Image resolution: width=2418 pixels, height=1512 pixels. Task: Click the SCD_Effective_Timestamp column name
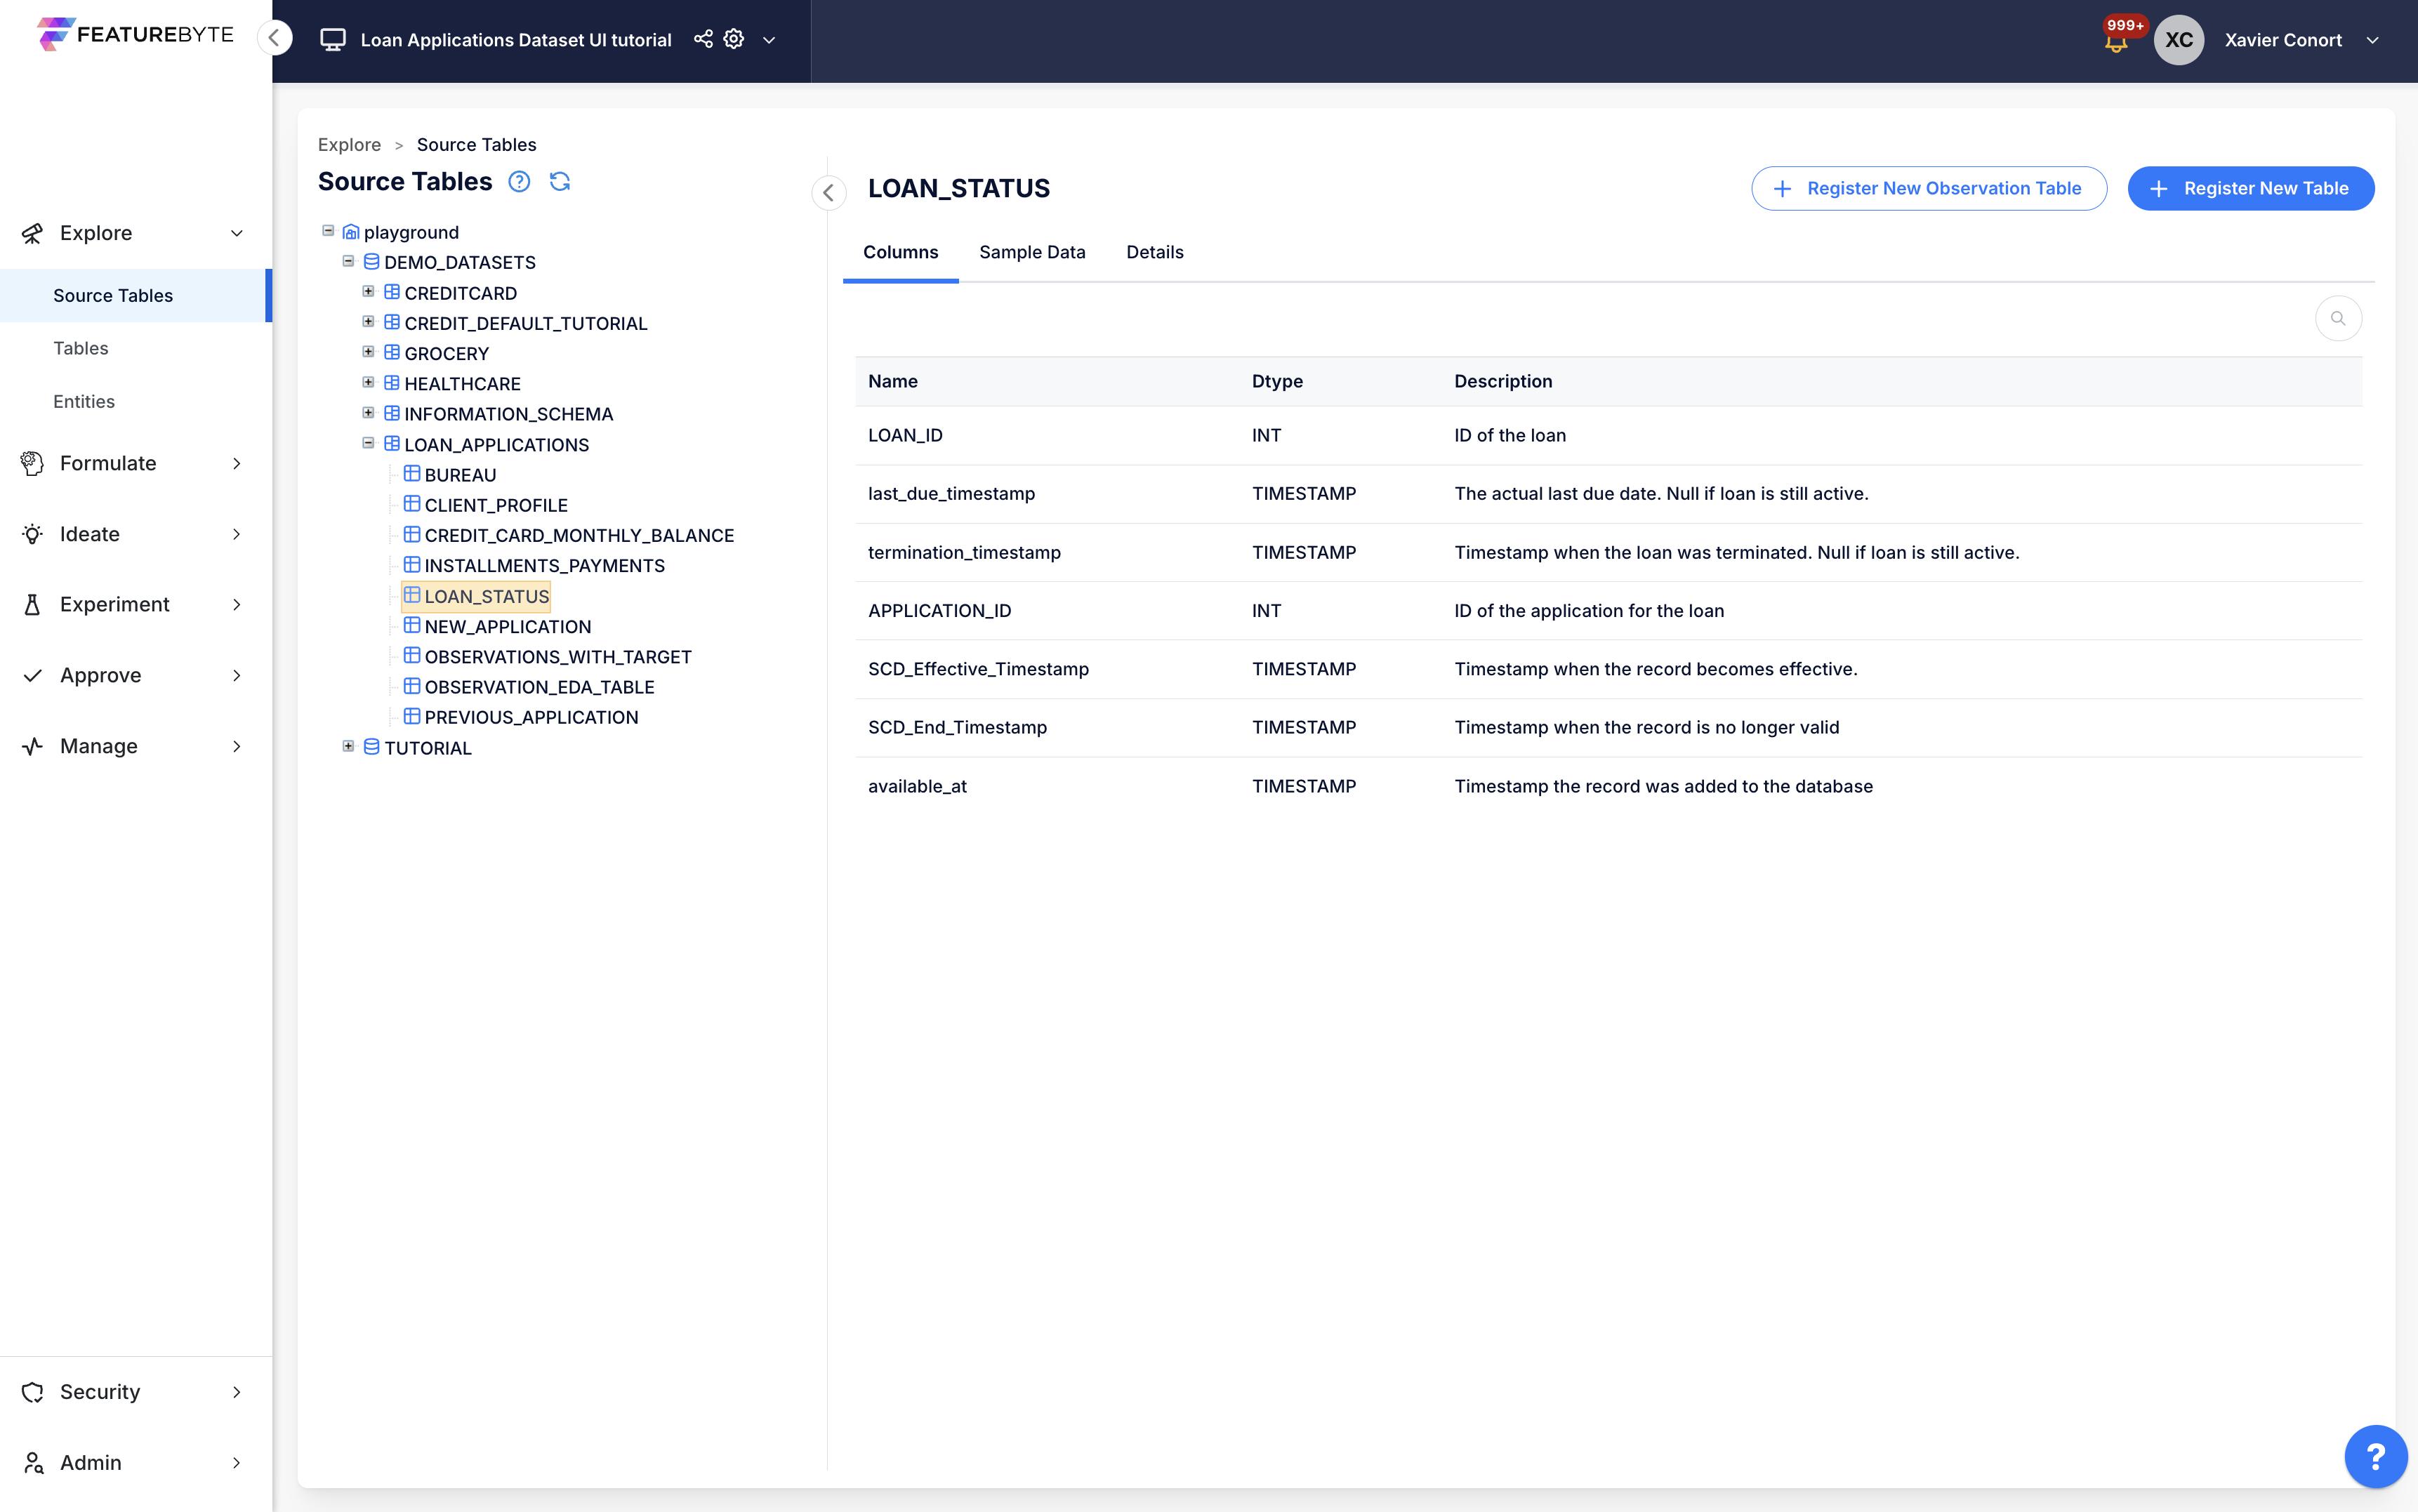978,669
